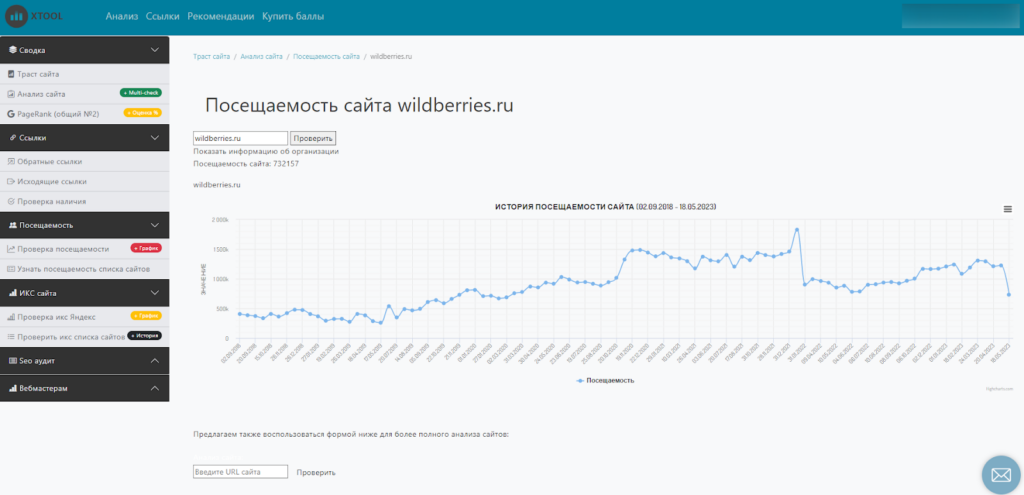Click the Проверить икс списка сайтов list icon

(10, 337)
